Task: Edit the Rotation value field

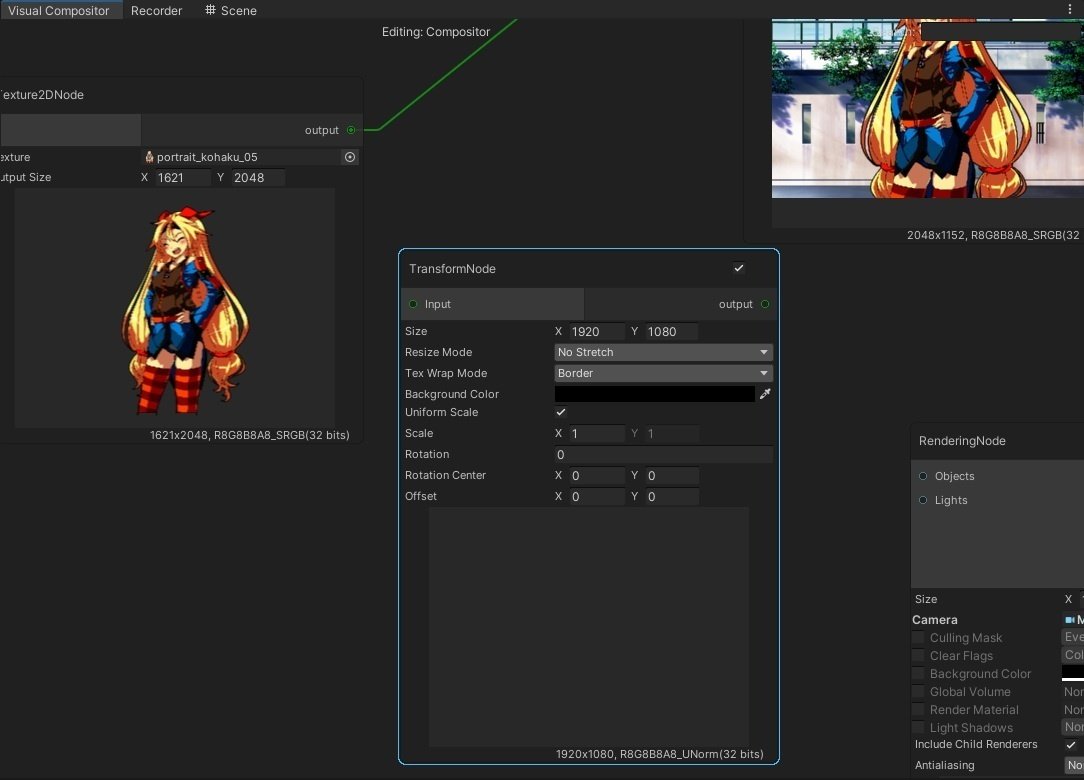Action: 663,454
